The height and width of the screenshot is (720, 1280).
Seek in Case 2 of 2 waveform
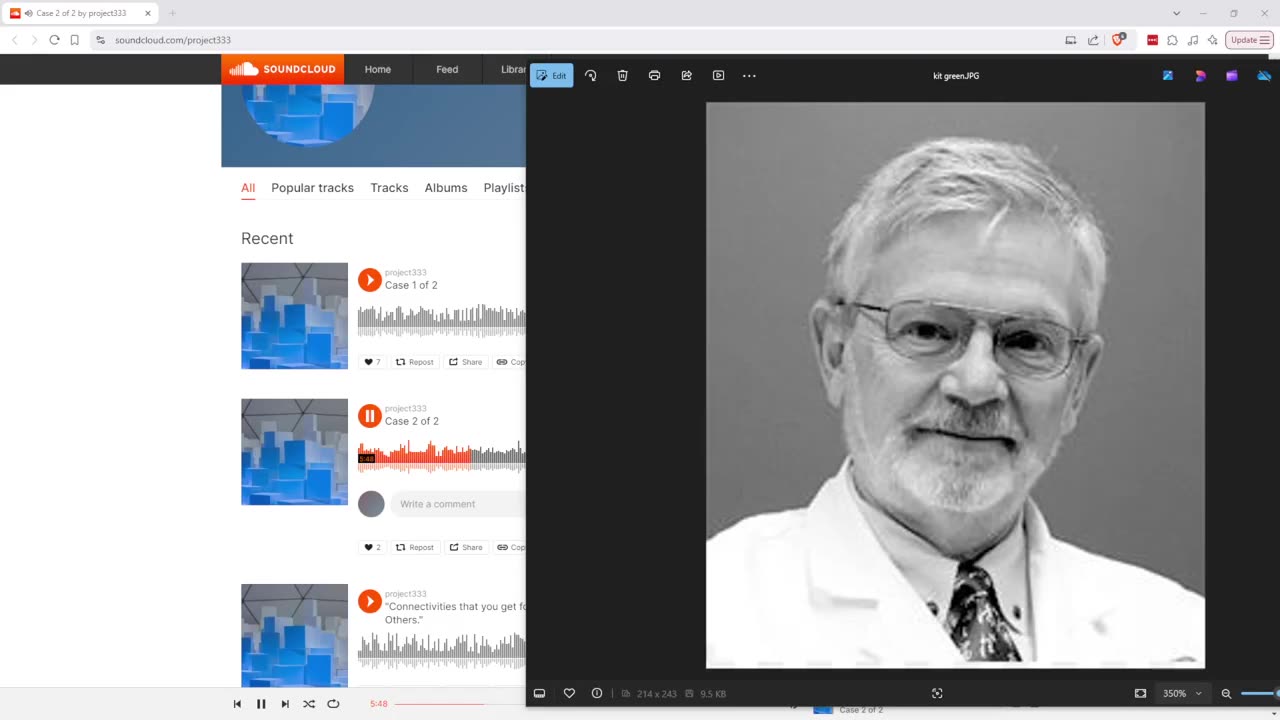442,457
